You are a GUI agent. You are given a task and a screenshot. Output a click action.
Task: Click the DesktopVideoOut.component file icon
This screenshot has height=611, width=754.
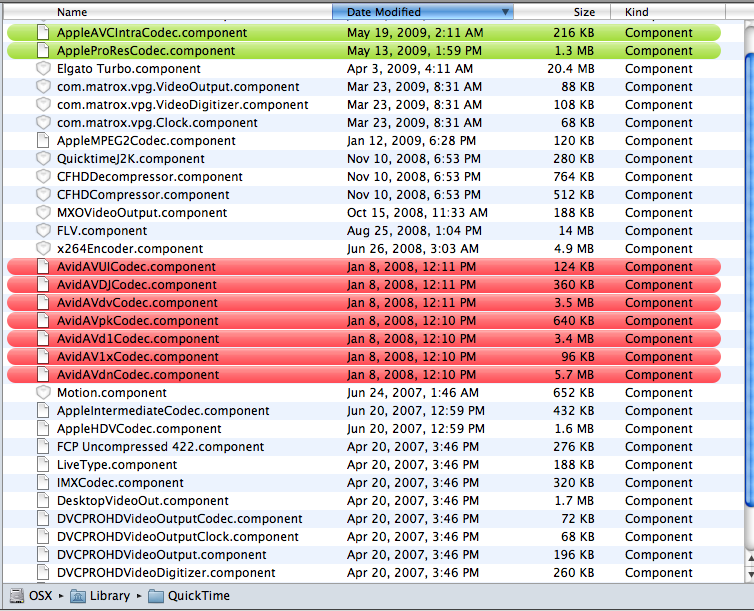43,501
